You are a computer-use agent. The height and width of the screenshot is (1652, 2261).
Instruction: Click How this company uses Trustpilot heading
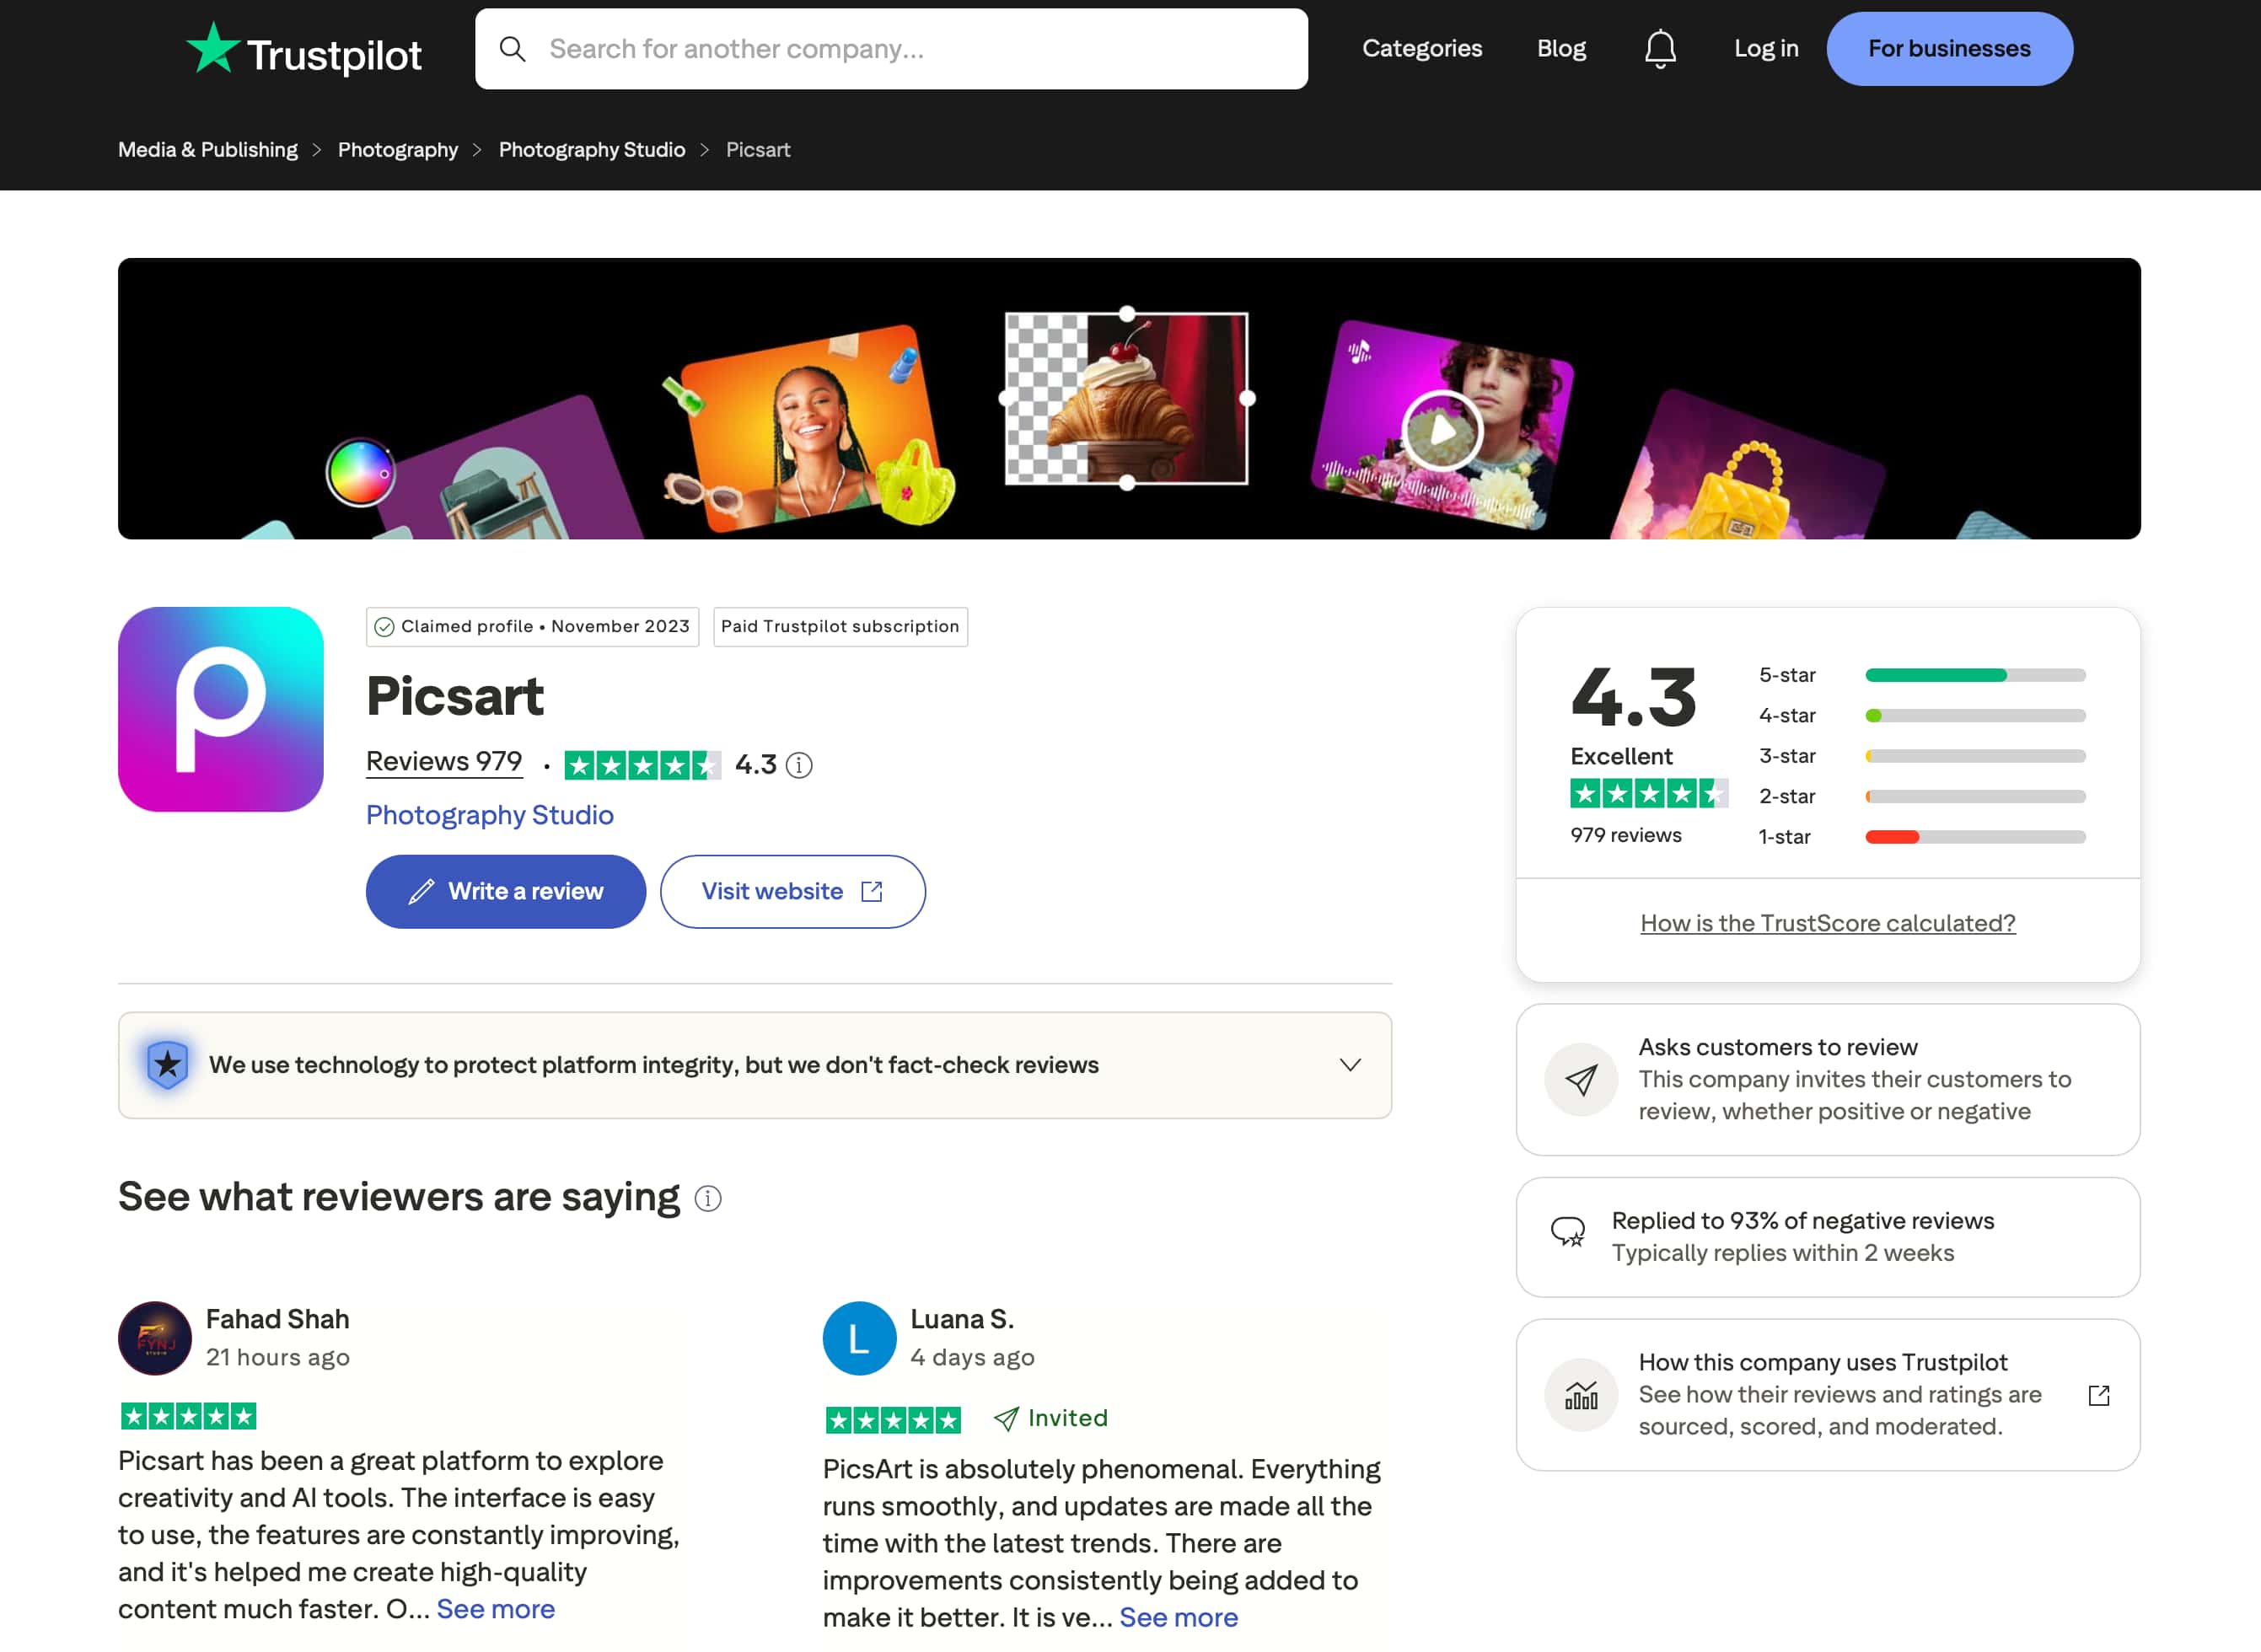[x=1823, y=1362]
